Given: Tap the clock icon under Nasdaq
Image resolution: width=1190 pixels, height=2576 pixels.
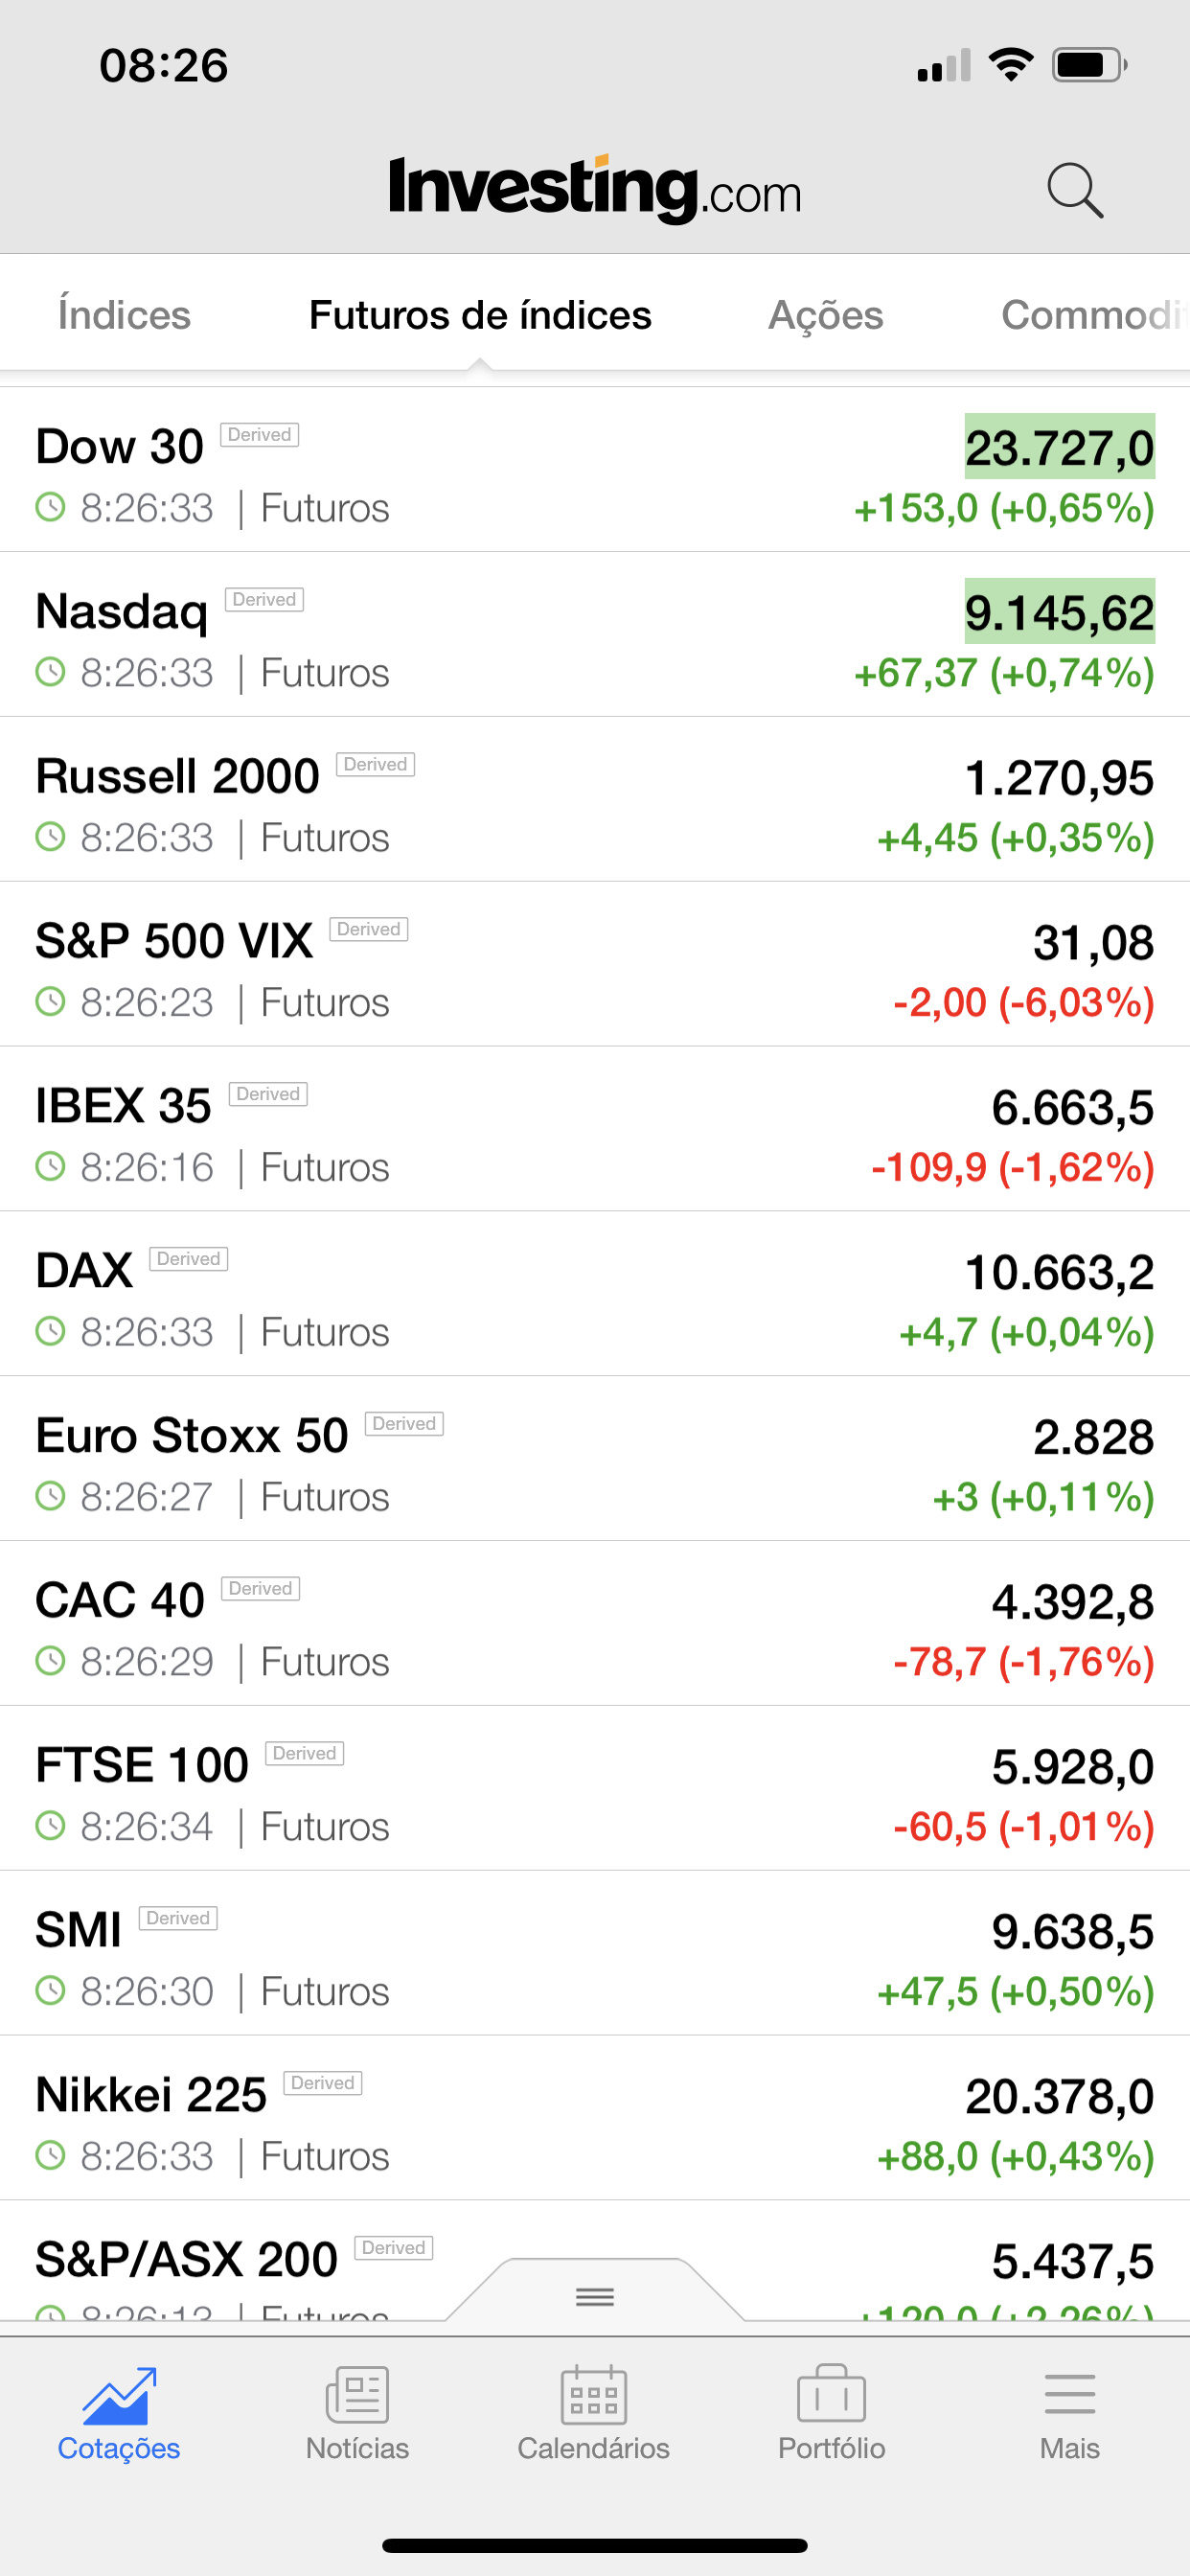Looking at the screenshot, I should [x=50, y=672].
